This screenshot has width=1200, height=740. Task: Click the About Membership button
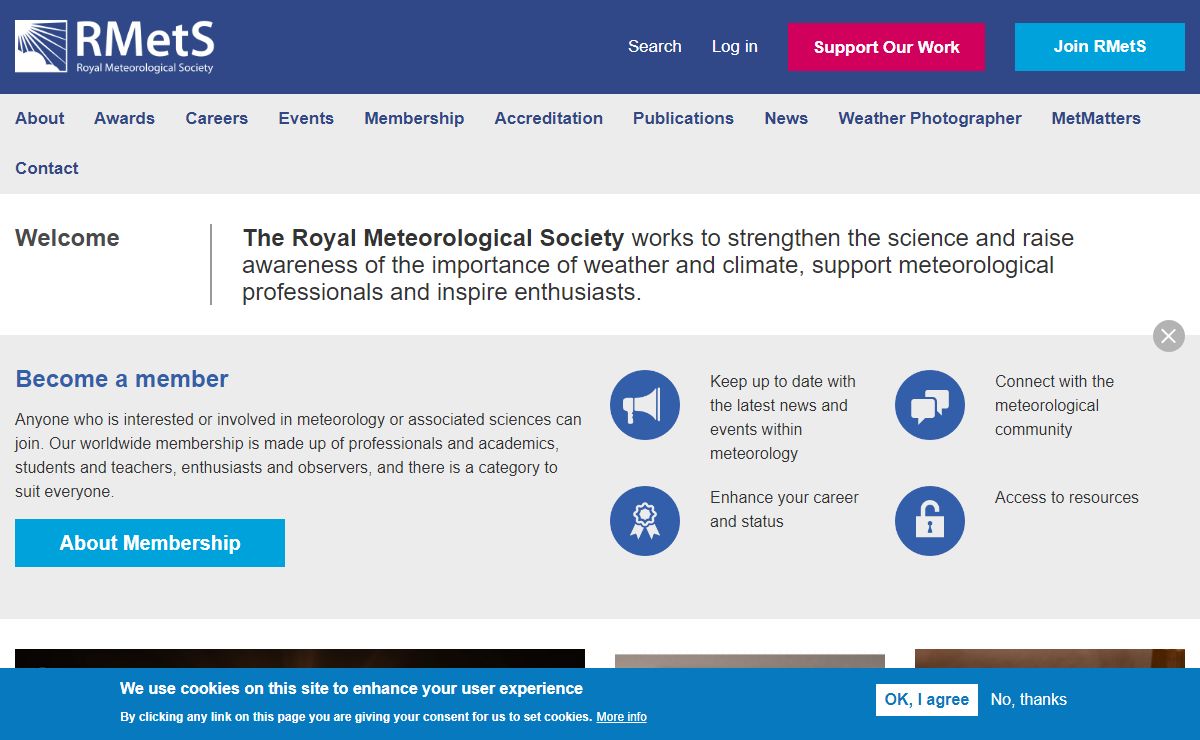(x=150, y=543)
